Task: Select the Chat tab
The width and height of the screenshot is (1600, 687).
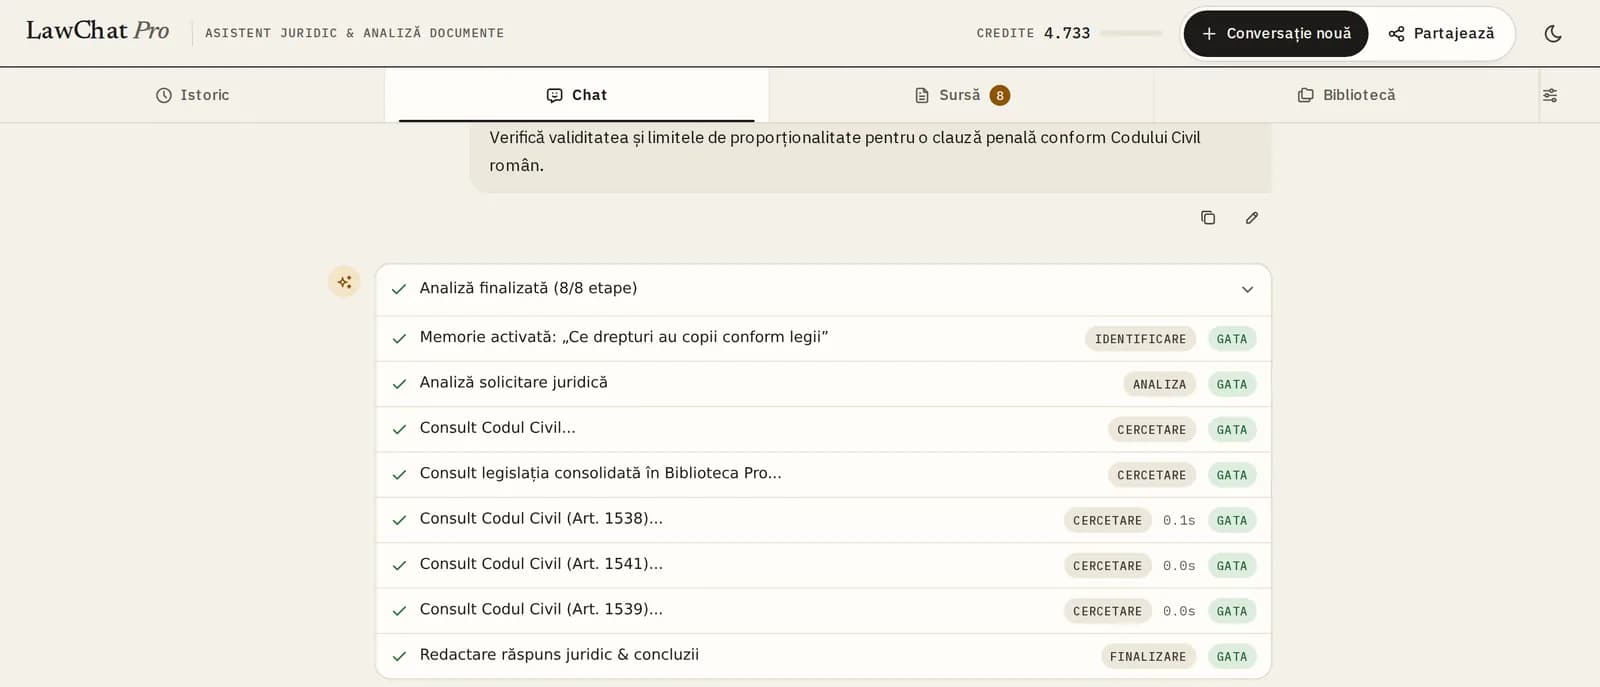Action: click(576, 95)
